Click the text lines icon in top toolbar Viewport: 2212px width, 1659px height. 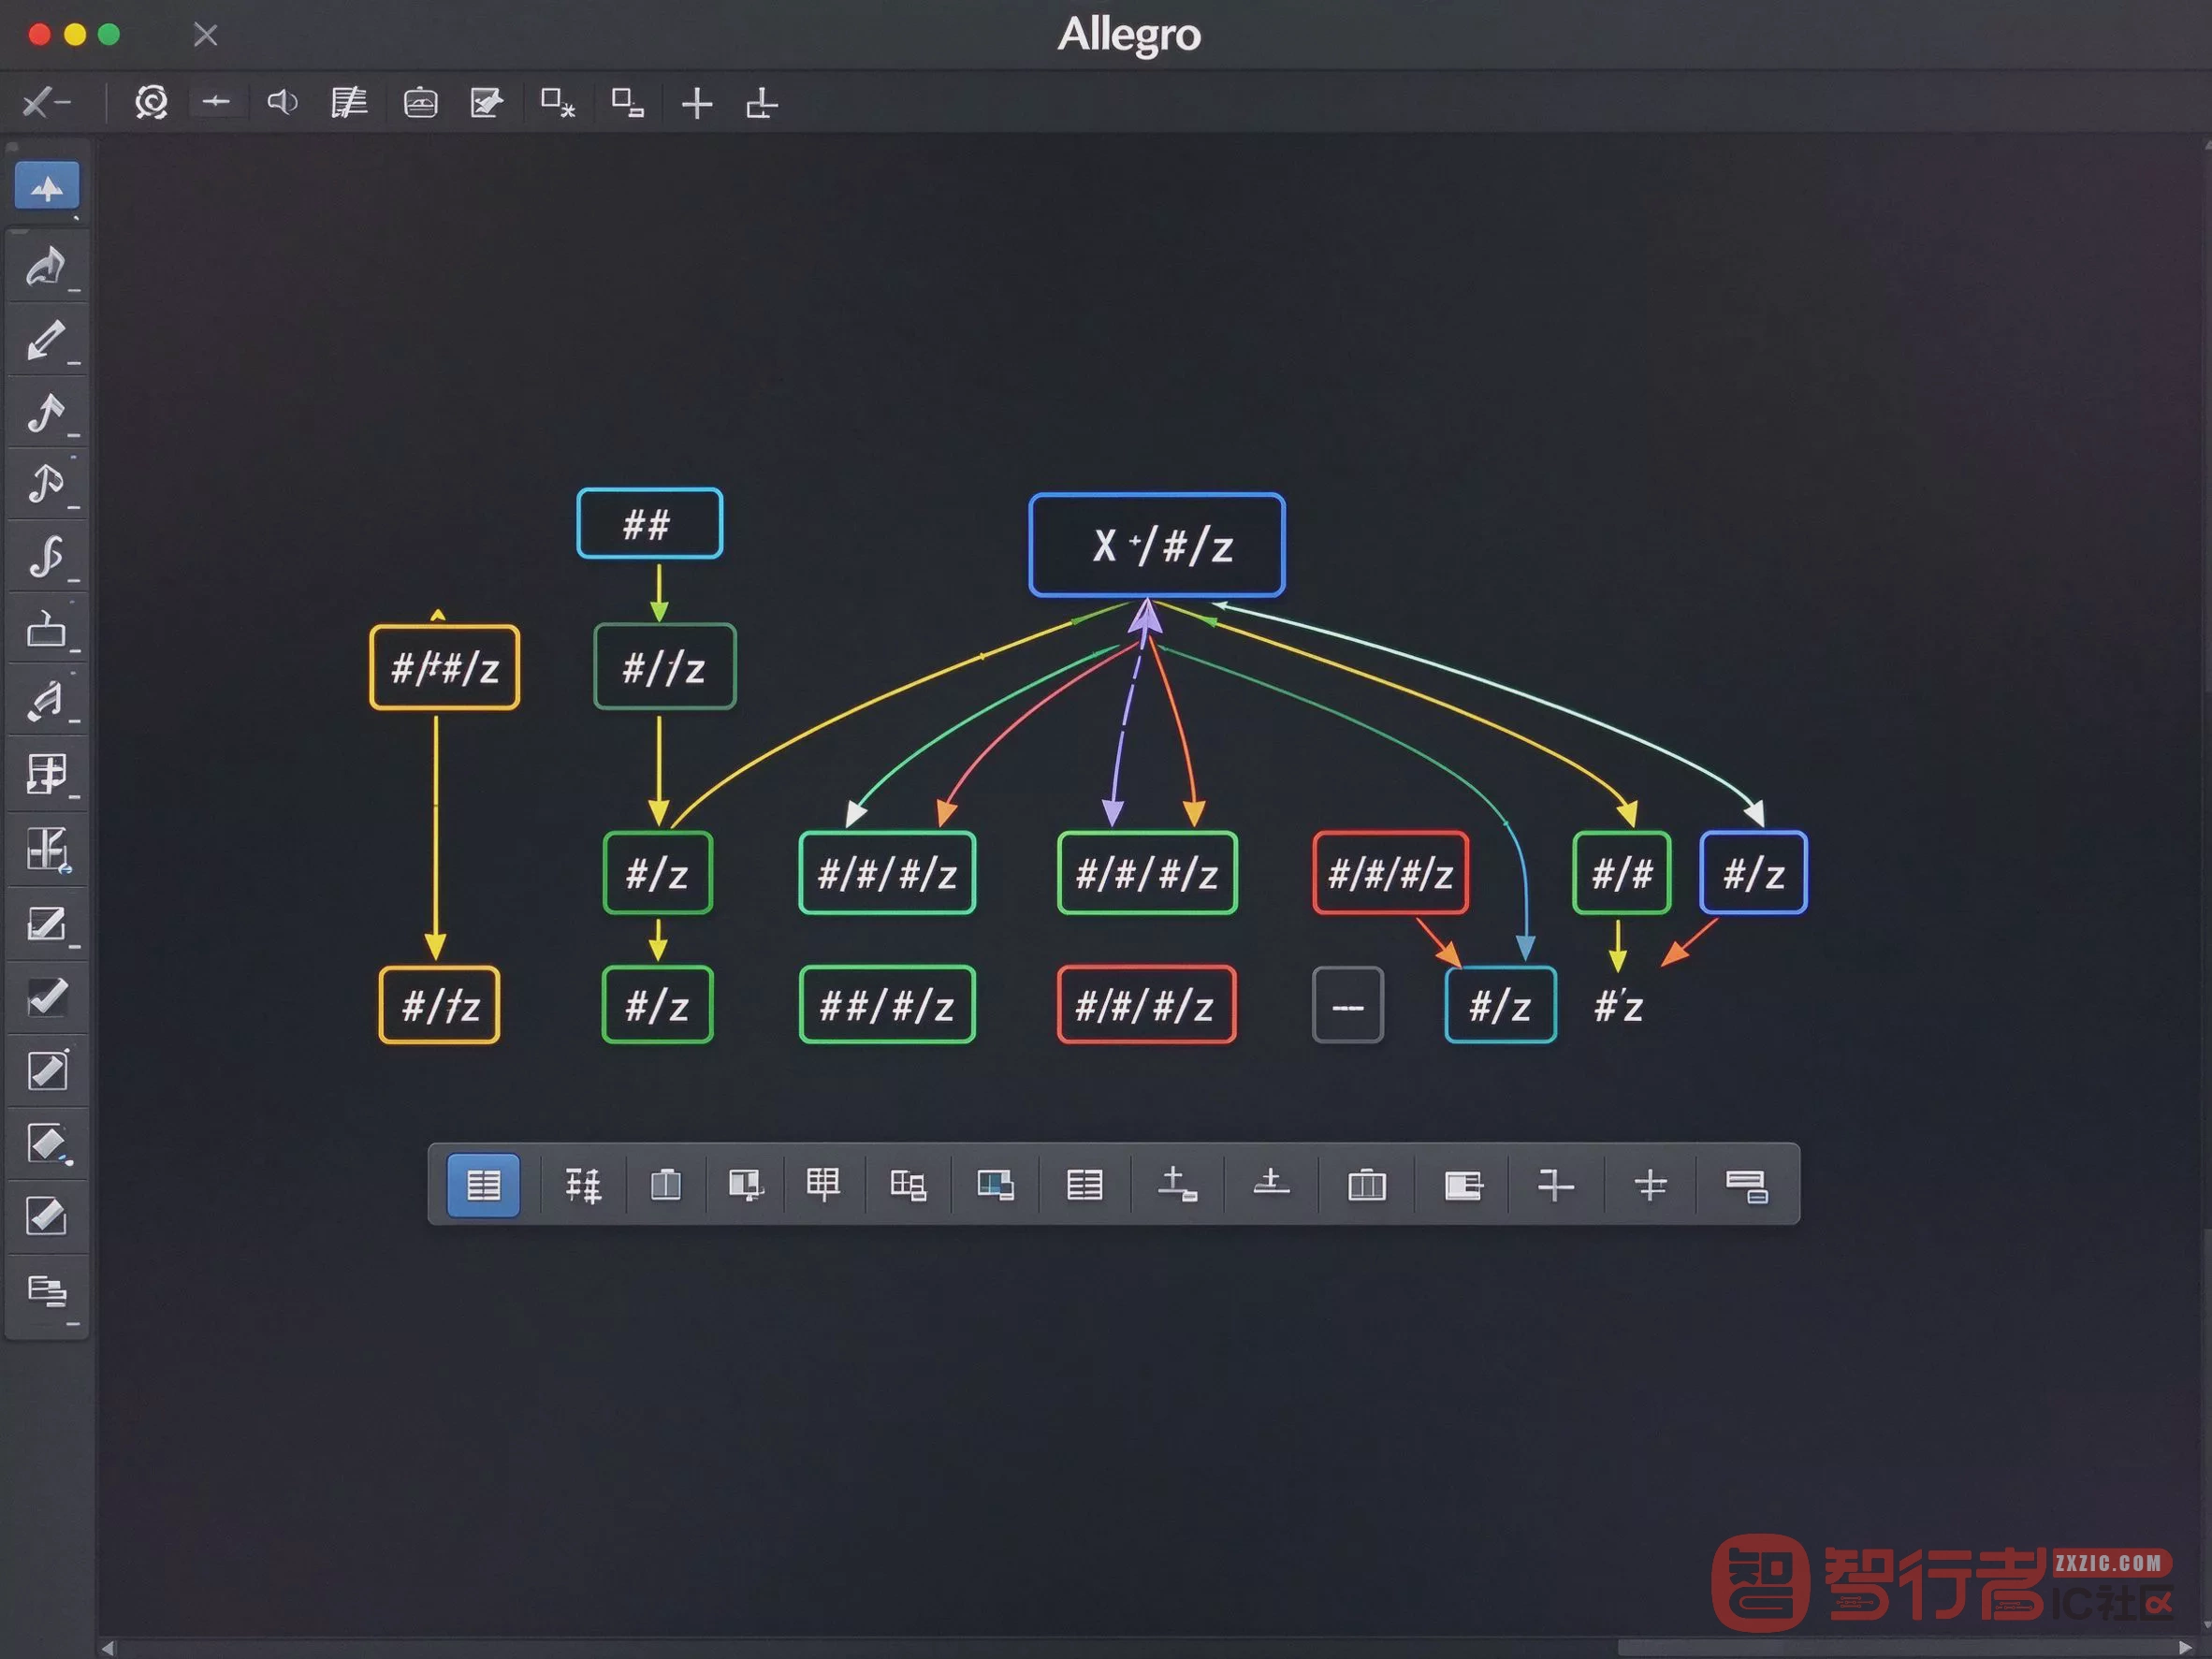[349, 102]
